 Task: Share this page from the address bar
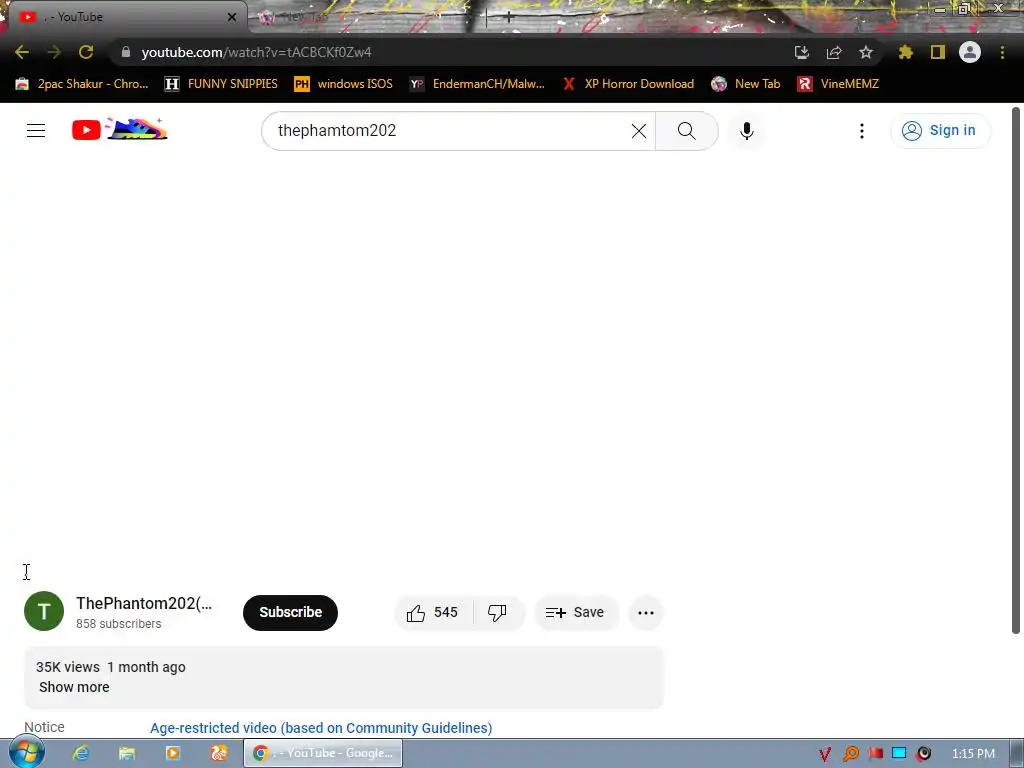834,52
